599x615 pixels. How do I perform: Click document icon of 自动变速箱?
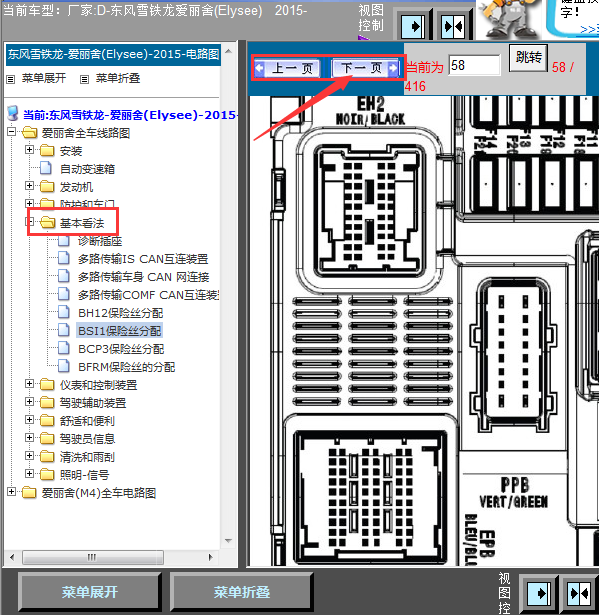coord(46,168)
